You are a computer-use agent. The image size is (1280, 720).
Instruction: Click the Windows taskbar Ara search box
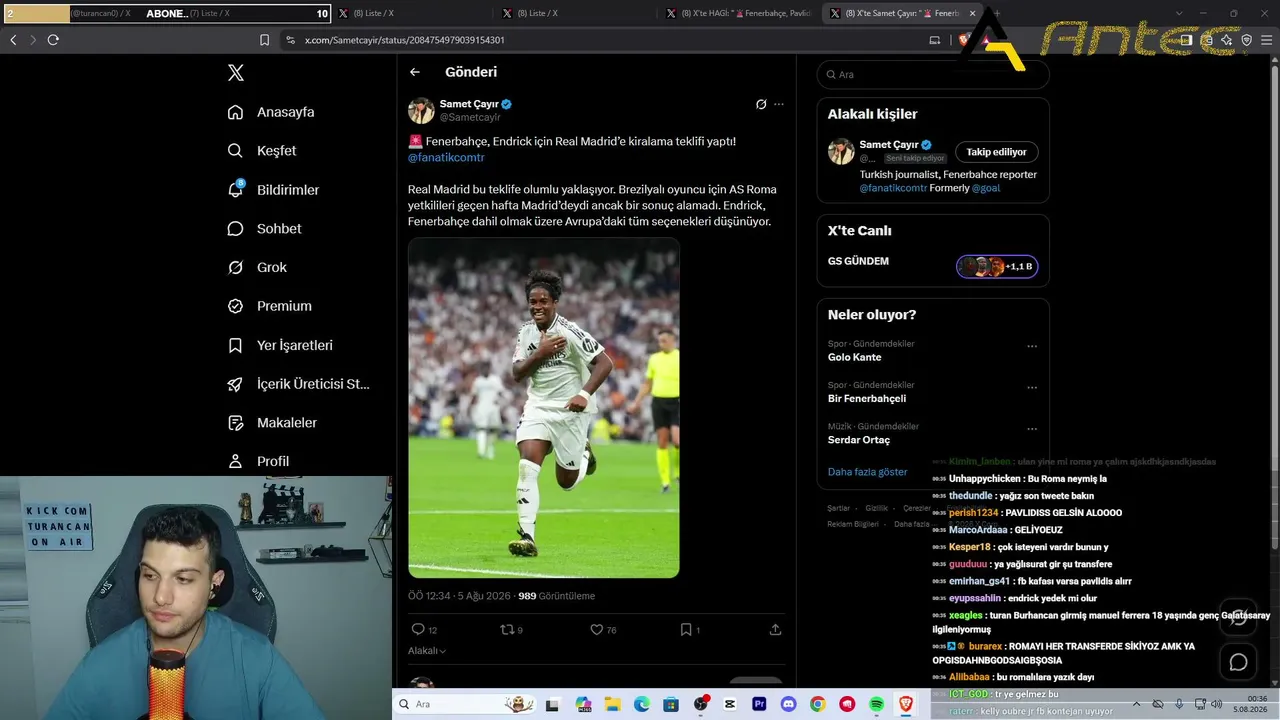point(465,704)
